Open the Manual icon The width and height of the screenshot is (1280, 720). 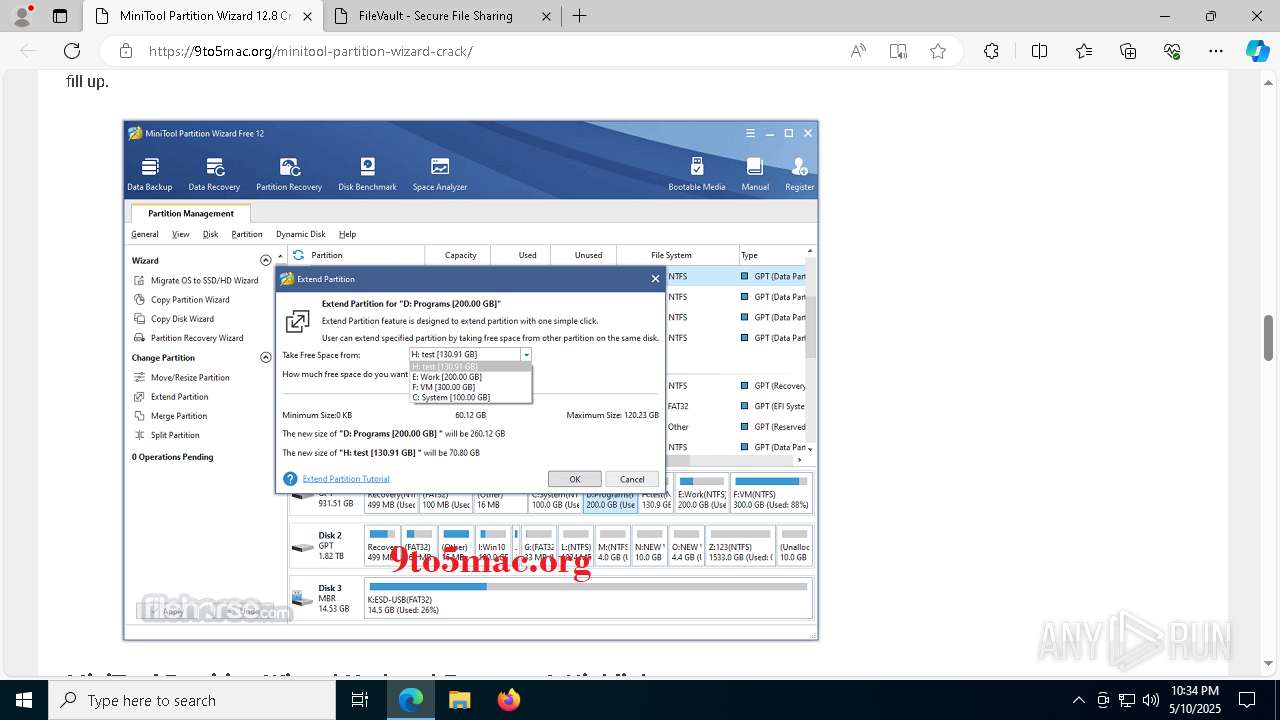(x=755, y=174)
